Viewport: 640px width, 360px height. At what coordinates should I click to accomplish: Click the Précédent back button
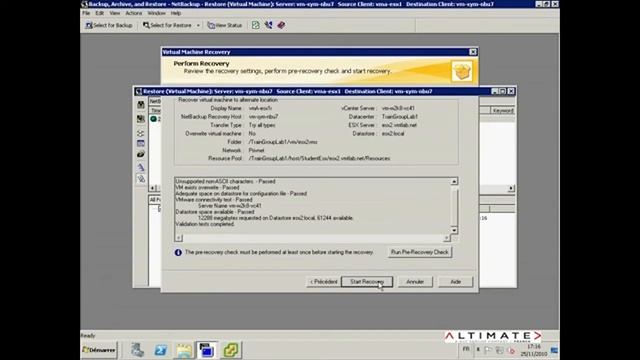[x=323, y=282]
